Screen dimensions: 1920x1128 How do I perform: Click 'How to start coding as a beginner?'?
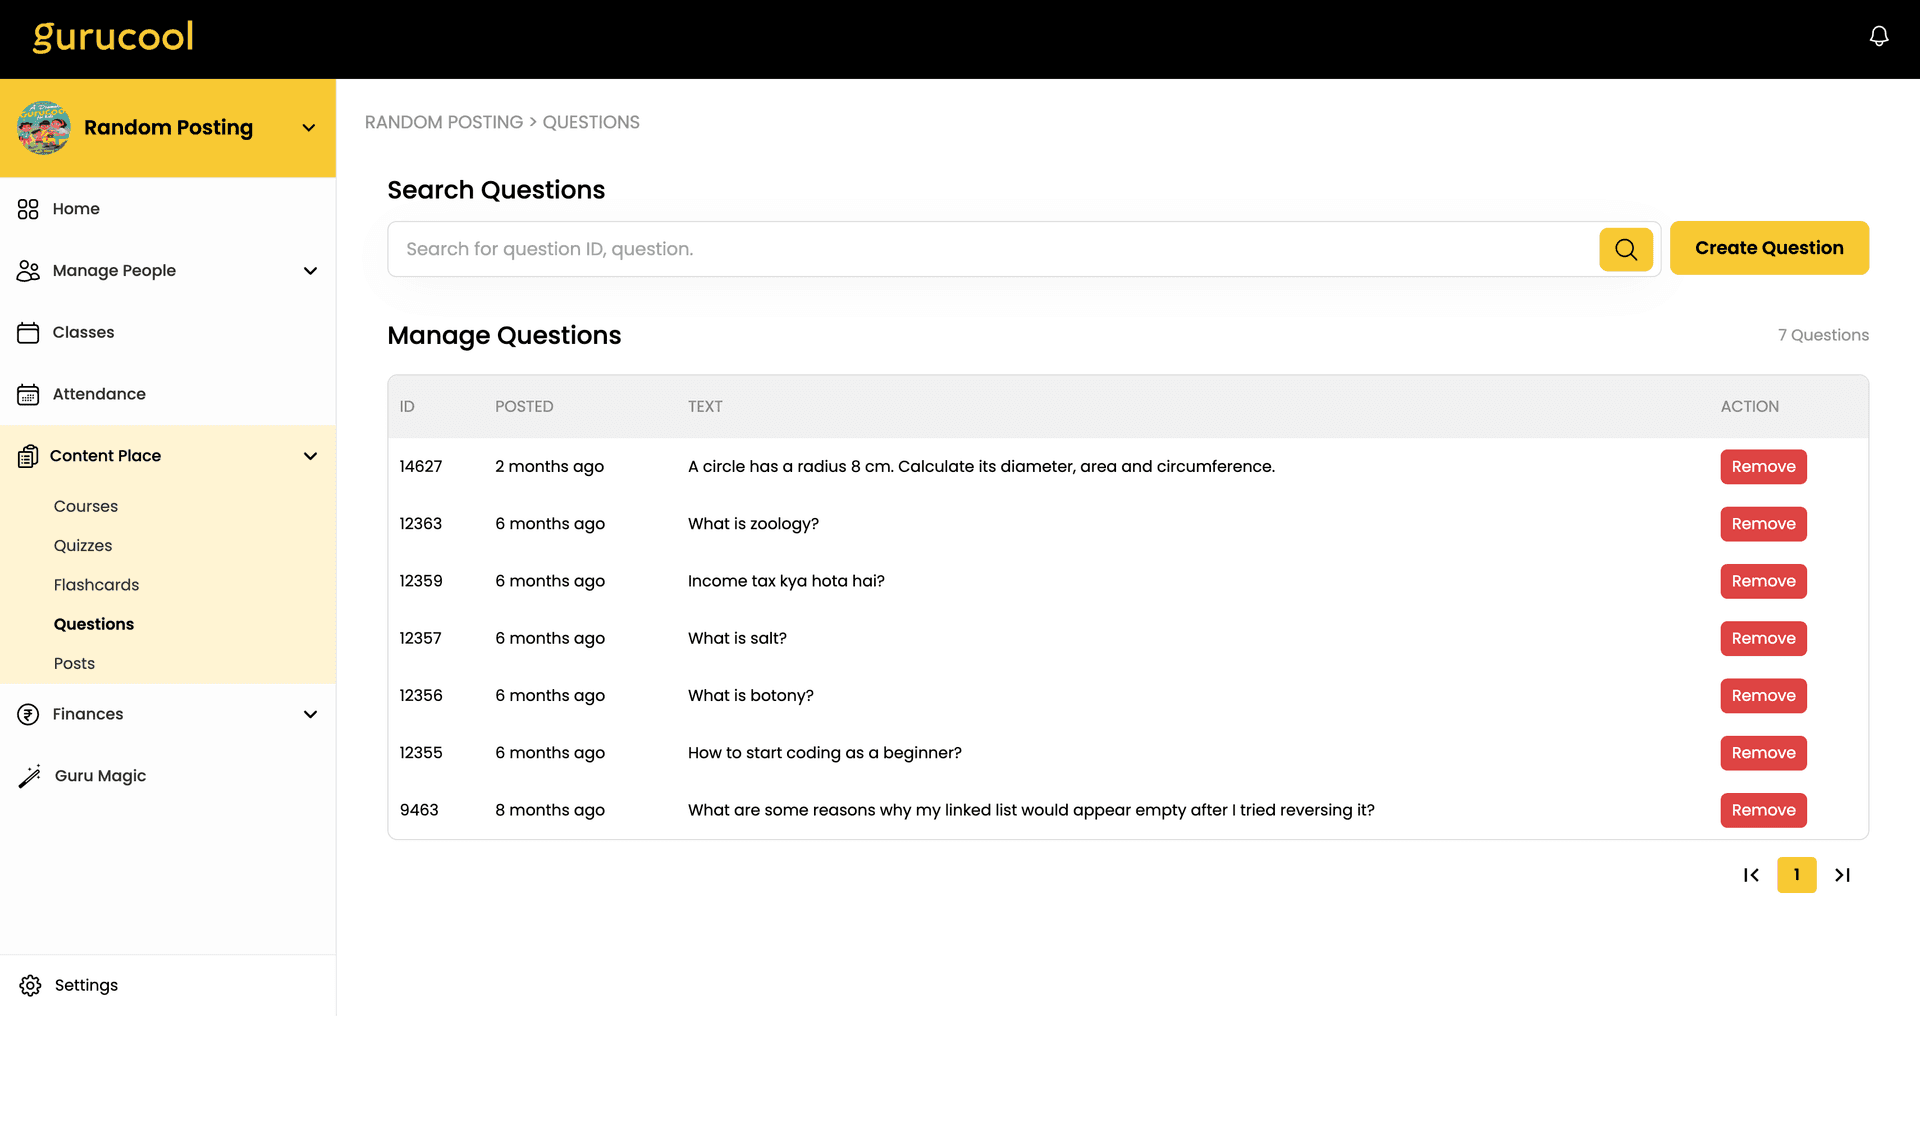825,753
